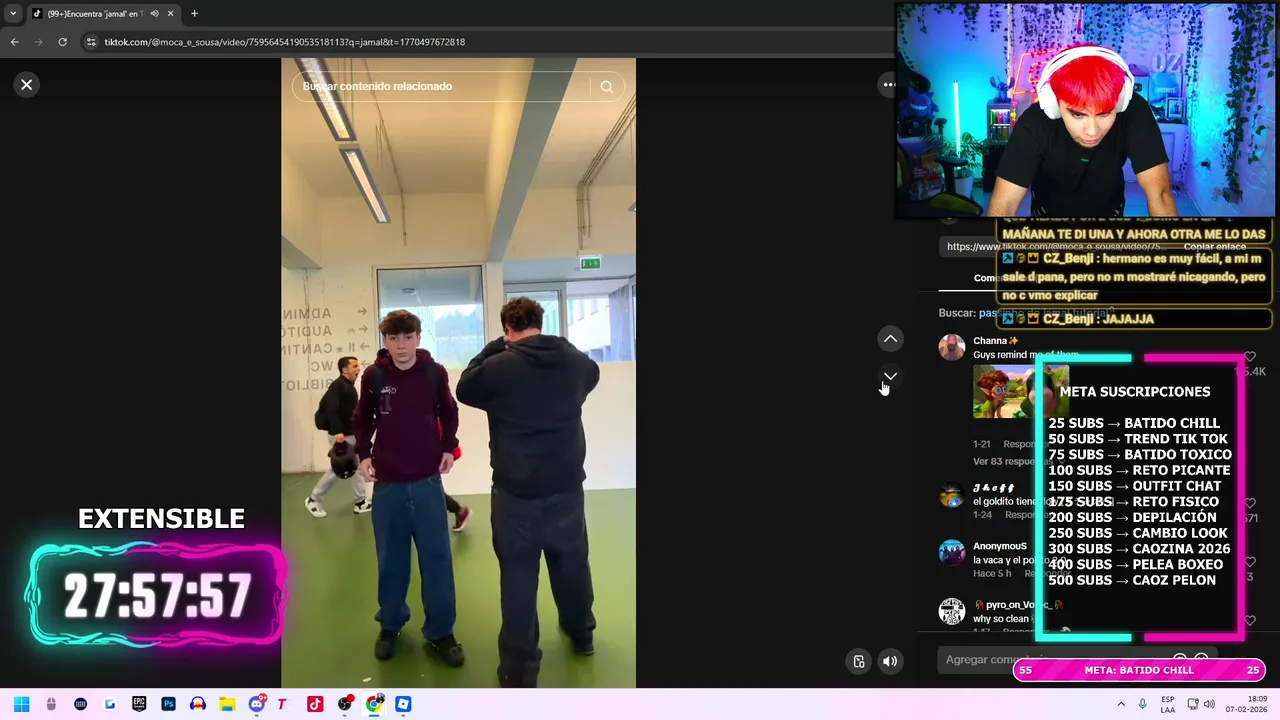View site information icon in address bar
The height and width of the screenshot is (720, 1280).
(91, 42)
